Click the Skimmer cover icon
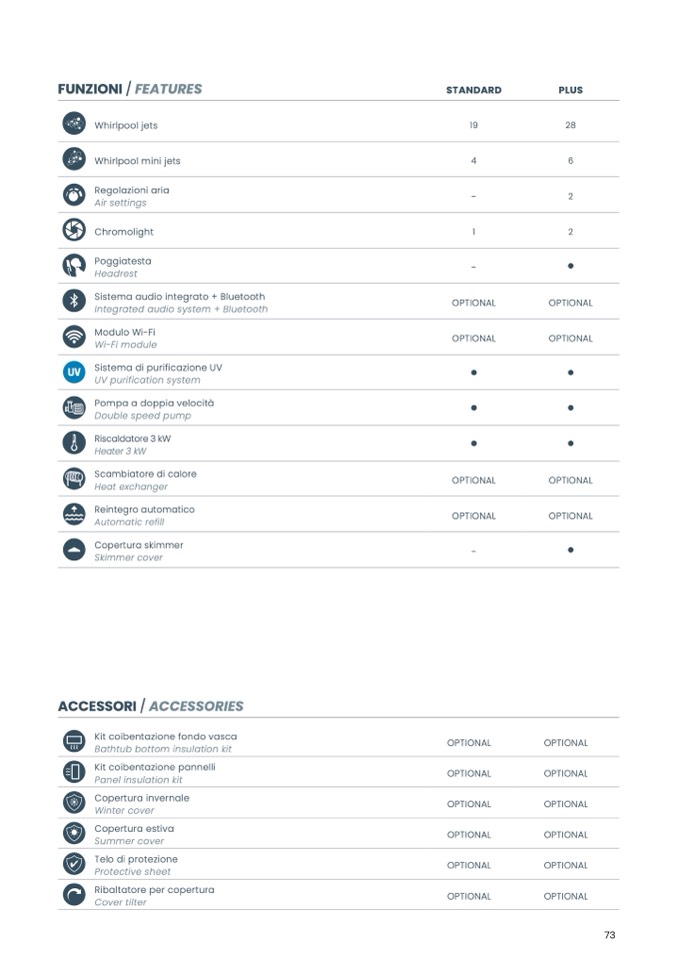The image size is (678, 959). click(73, 550)
